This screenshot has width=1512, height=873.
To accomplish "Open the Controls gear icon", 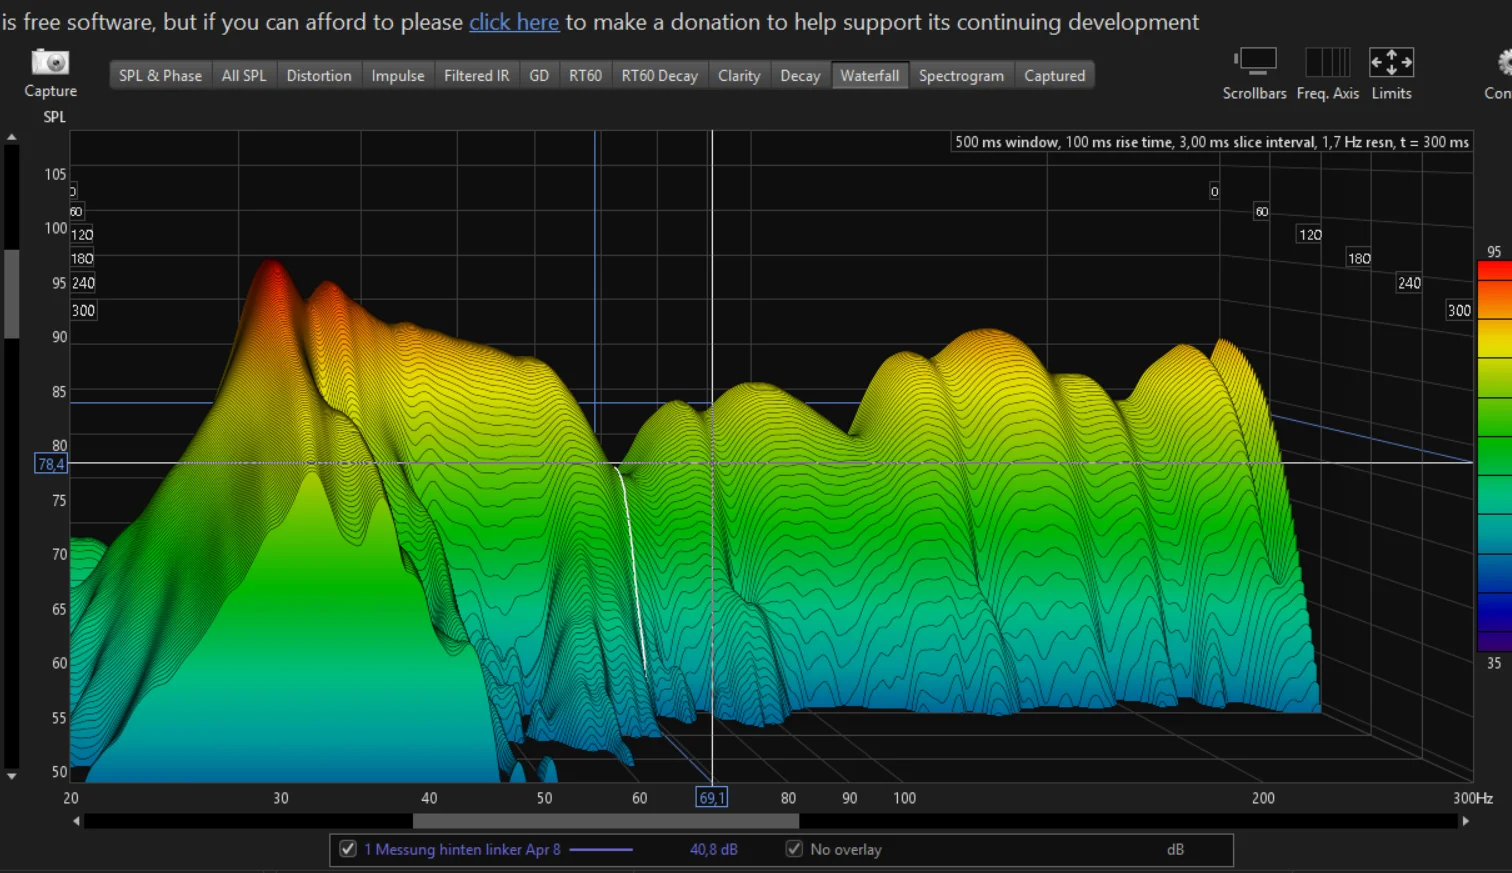I will 1504,63.
